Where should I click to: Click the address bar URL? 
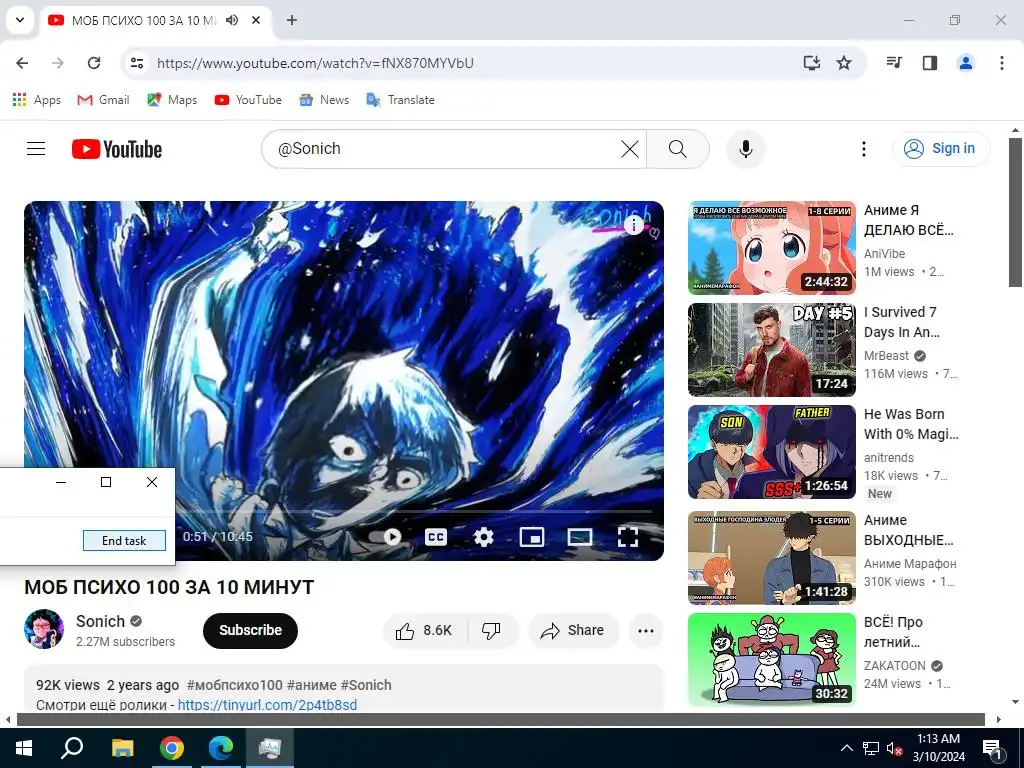click(315, 63)
